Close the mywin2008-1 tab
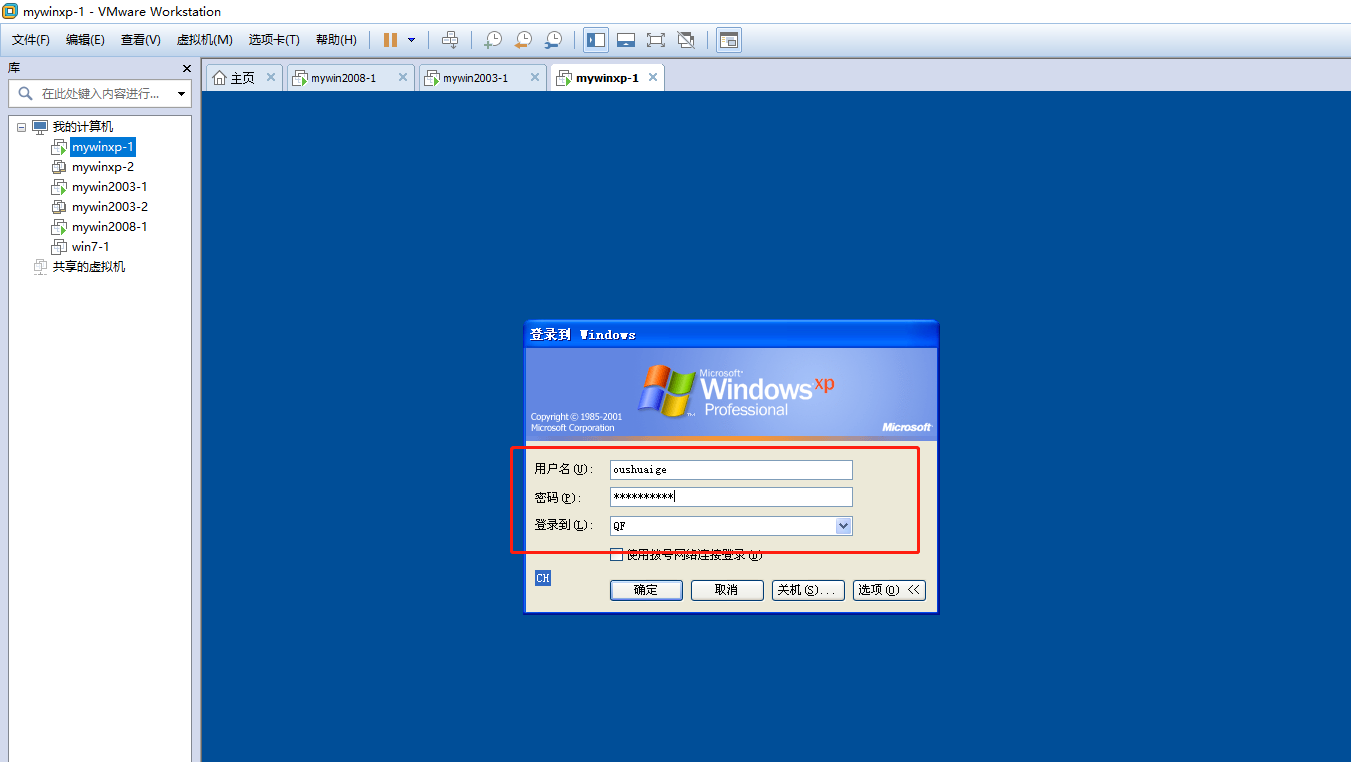Screen dimensions: 1351x762 pos(403,77)
